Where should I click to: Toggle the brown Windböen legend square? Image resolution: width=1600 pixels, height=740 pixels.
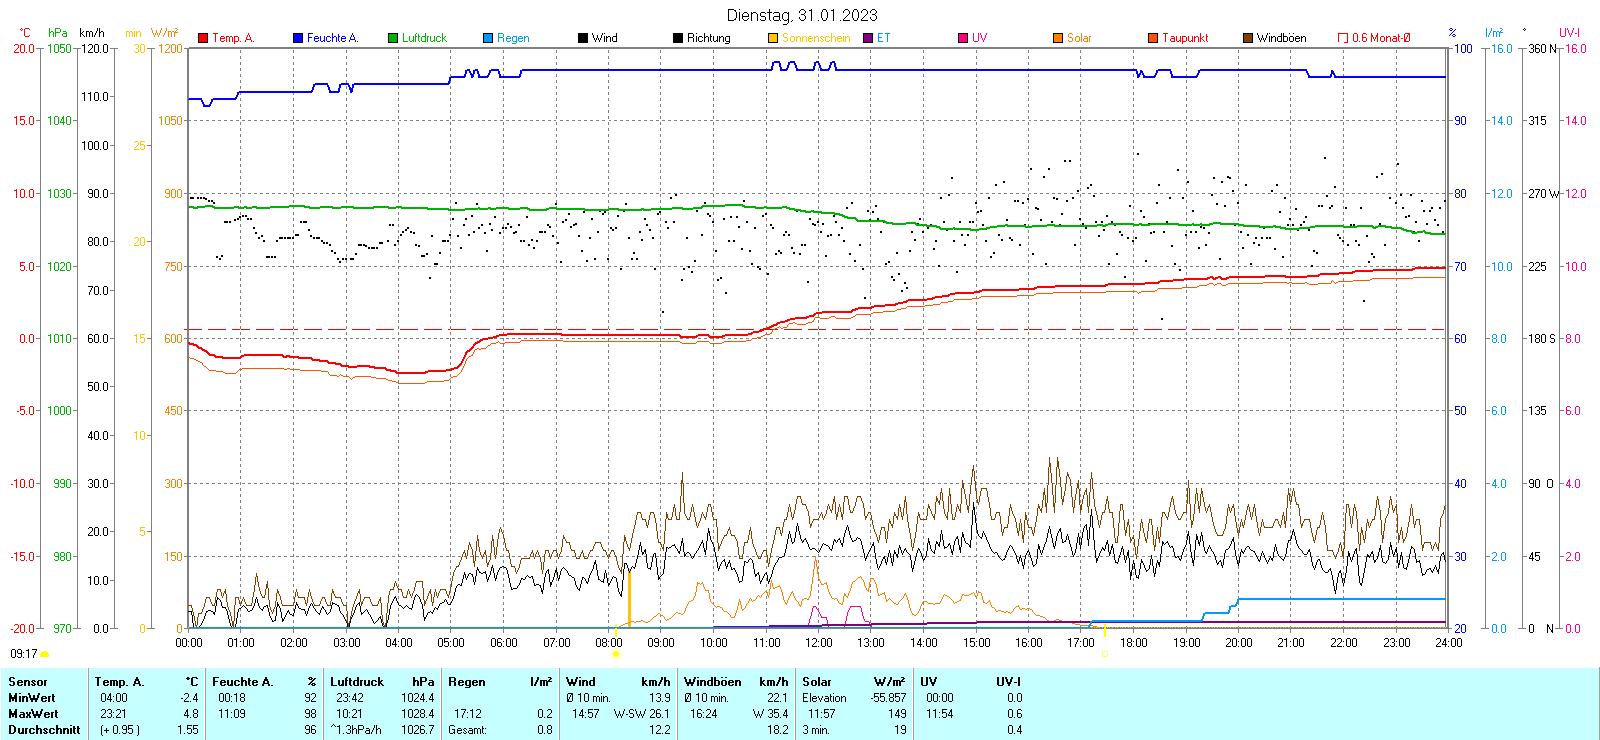1248,38
